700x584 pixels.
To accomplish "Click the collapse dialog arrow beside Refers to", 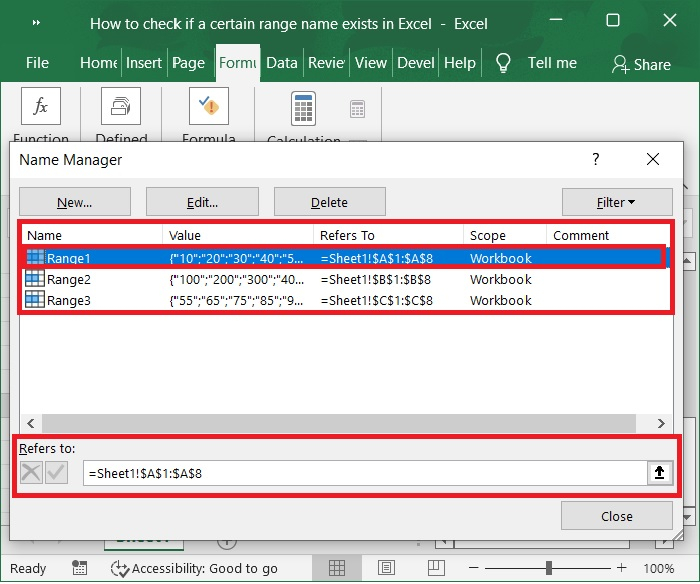I will [659, 473].
